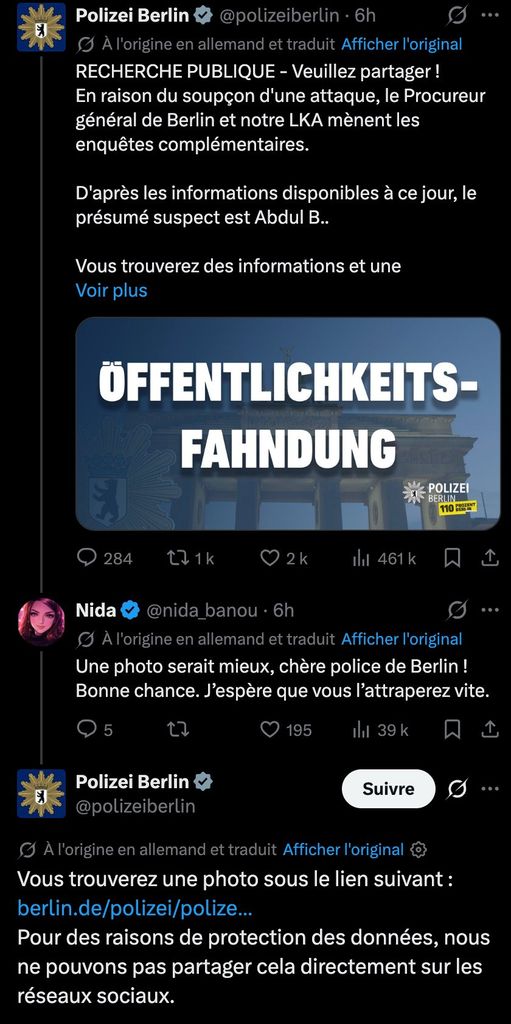Open the Öffentlichkeitsfahndung image
Viewport: 511px width, 1024px height.
288,423
